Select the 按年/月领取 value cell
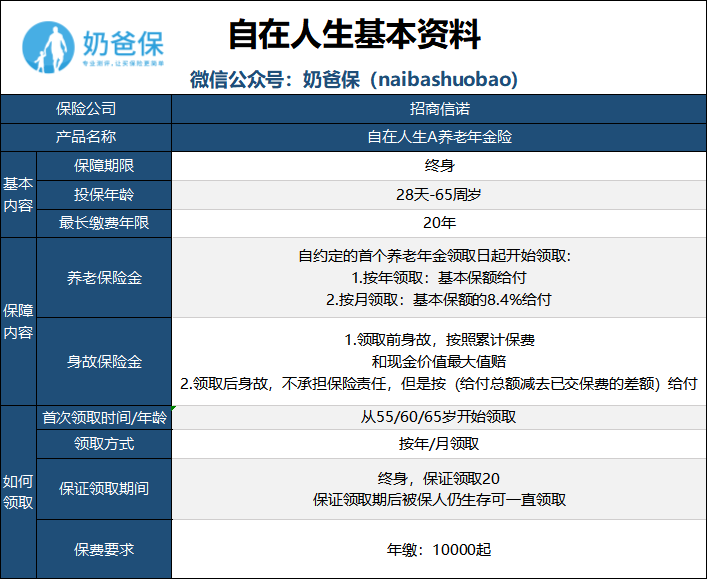This screenshot has height=580, width=708. [439, 444]
